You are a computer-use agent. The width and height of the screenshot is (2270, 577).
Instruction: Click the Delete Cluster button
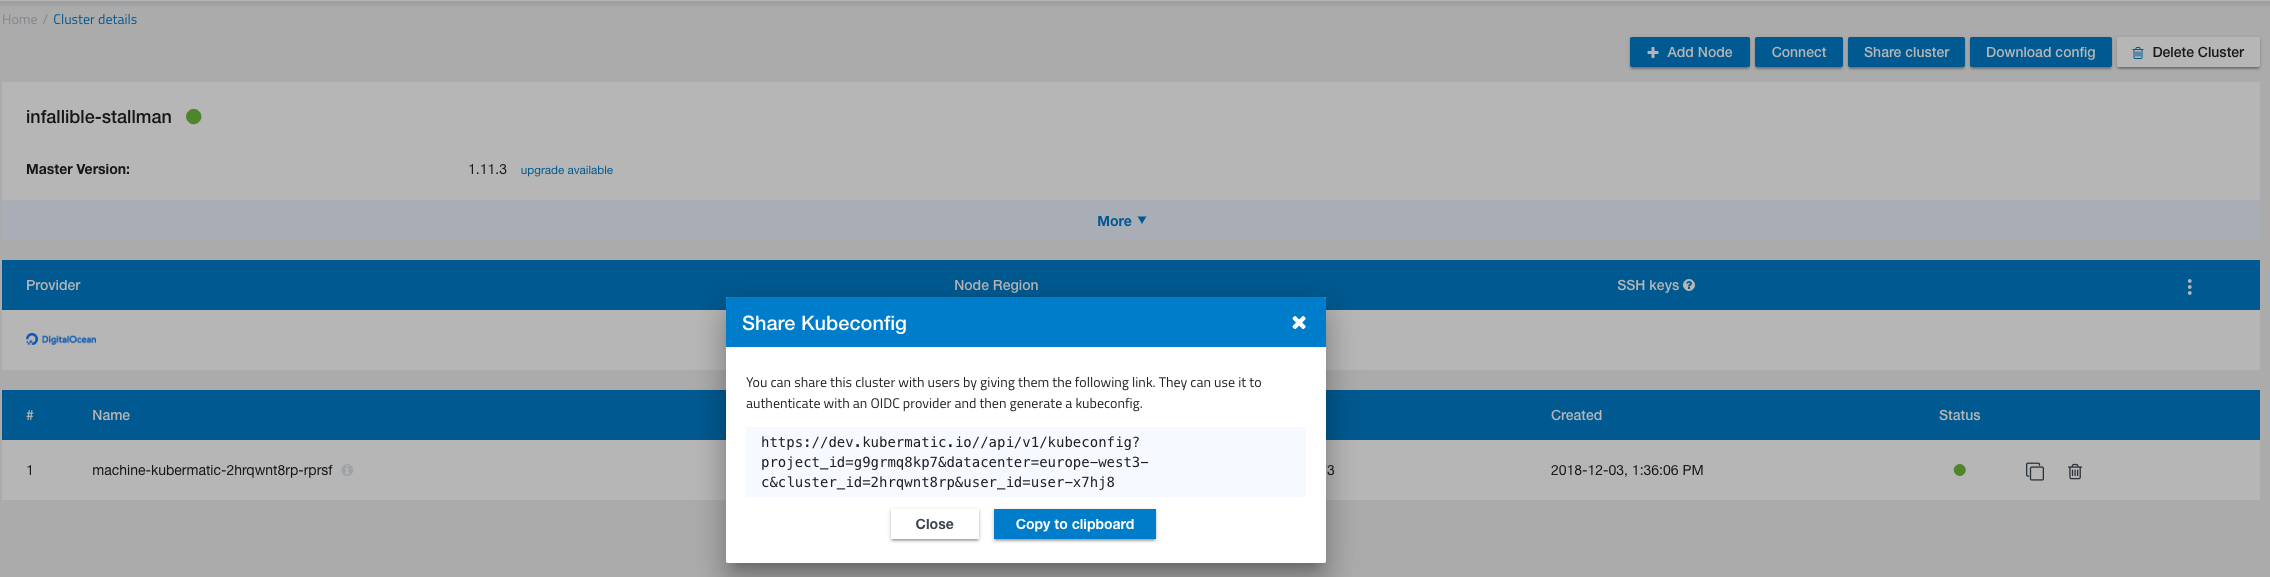pyautogui.click(x=2188, y=52)
